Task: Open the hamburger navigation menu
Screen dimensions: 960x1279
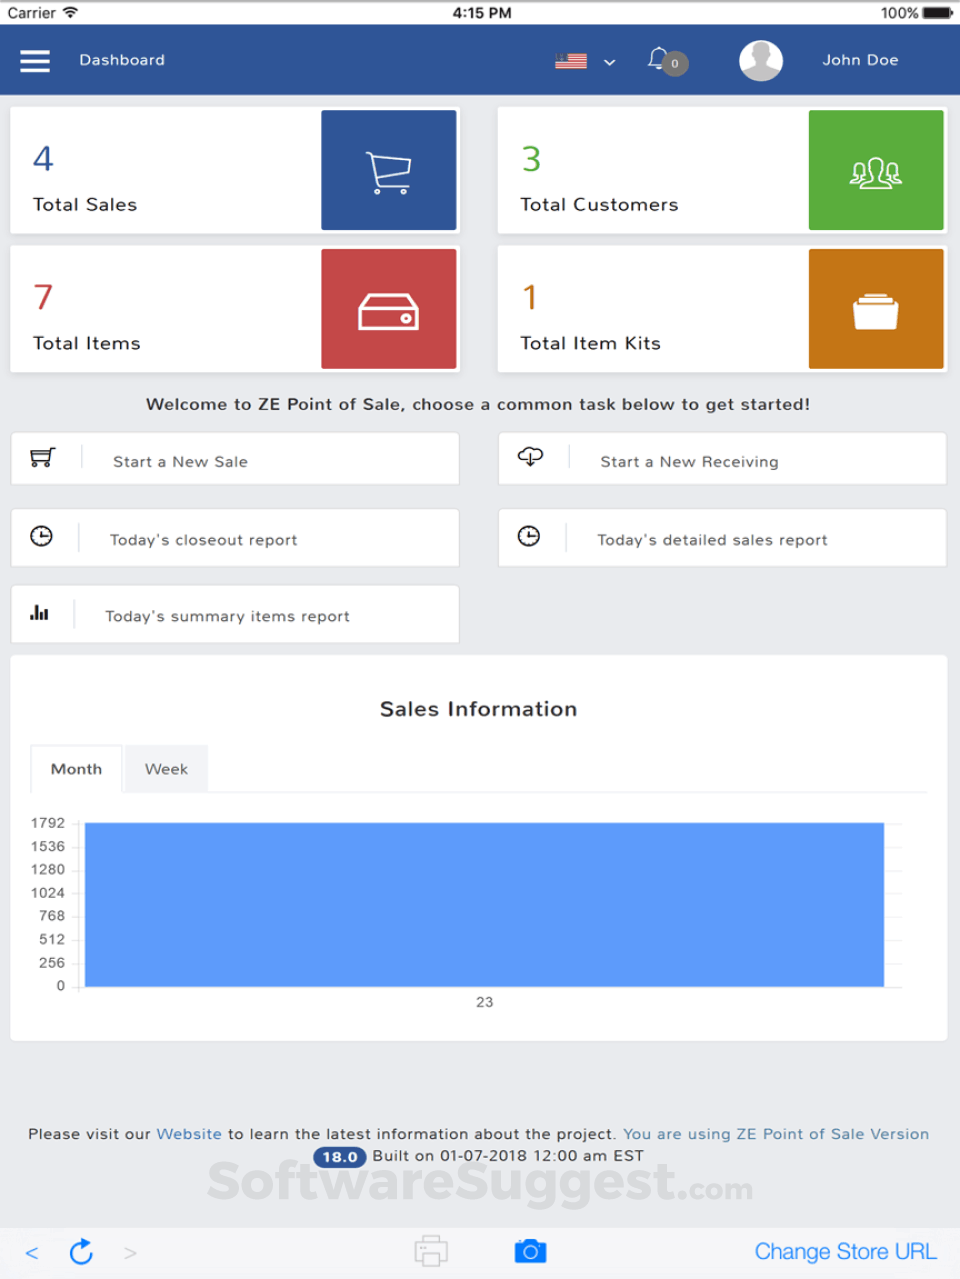Action: [35, 61]
